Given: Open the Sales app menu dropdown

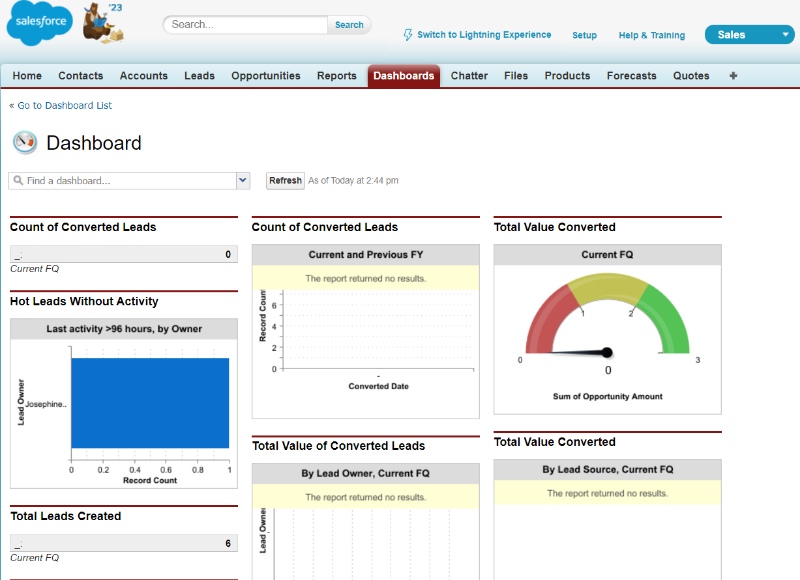Looking at the screenshot, I should pyautogui.click(x=784, y=35).
